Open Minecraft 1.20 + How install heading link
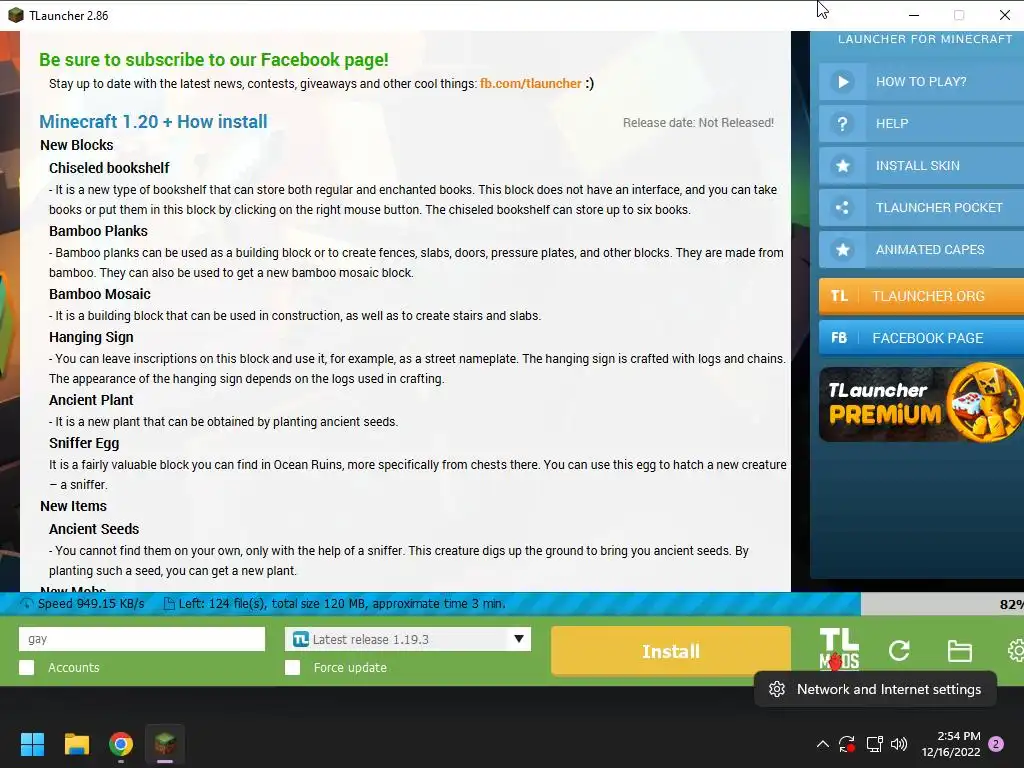 point(153,121)
